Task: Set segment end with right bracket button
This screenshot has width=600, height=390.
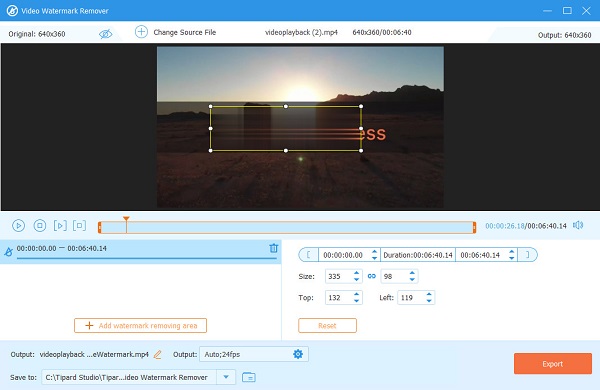Action: 527,255
